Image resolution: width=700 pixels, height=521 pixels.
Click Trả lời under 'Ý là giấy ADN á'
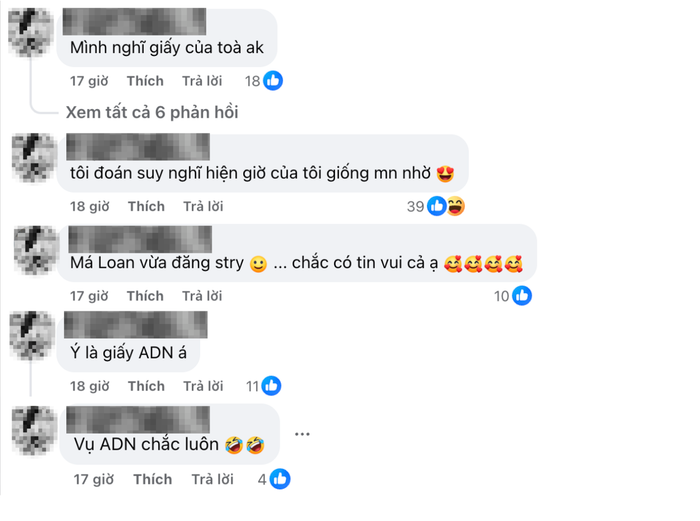pyautogui.click(x=203, y=386)
